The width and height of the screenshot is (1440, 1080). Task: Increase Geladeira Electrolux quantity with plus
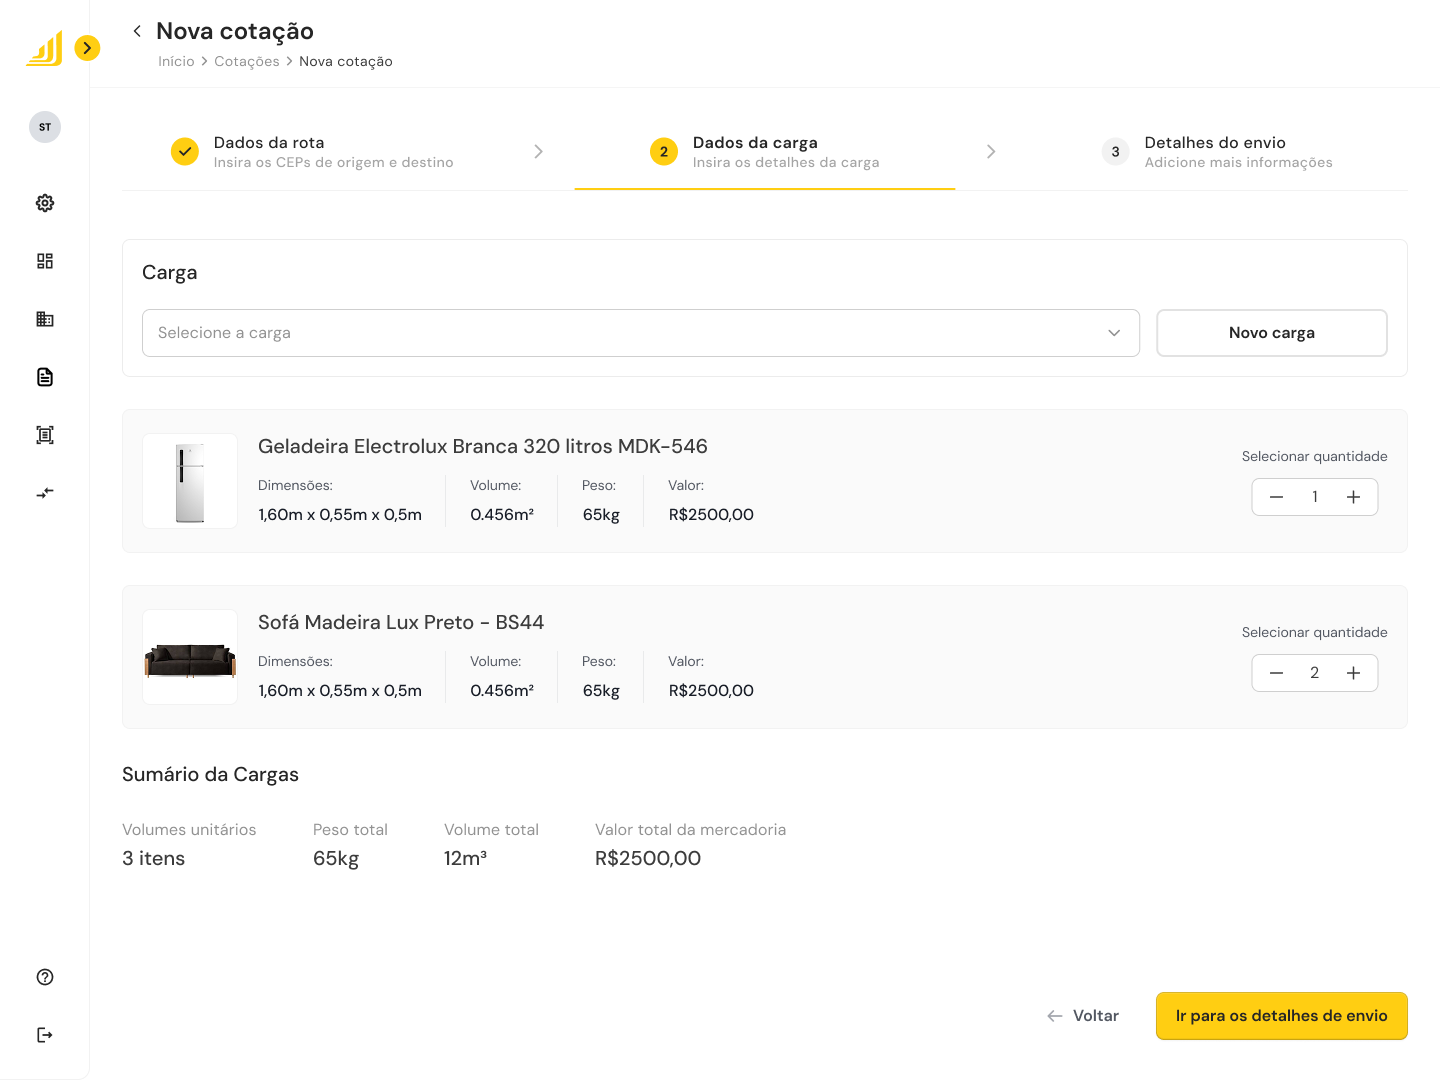1353,497
